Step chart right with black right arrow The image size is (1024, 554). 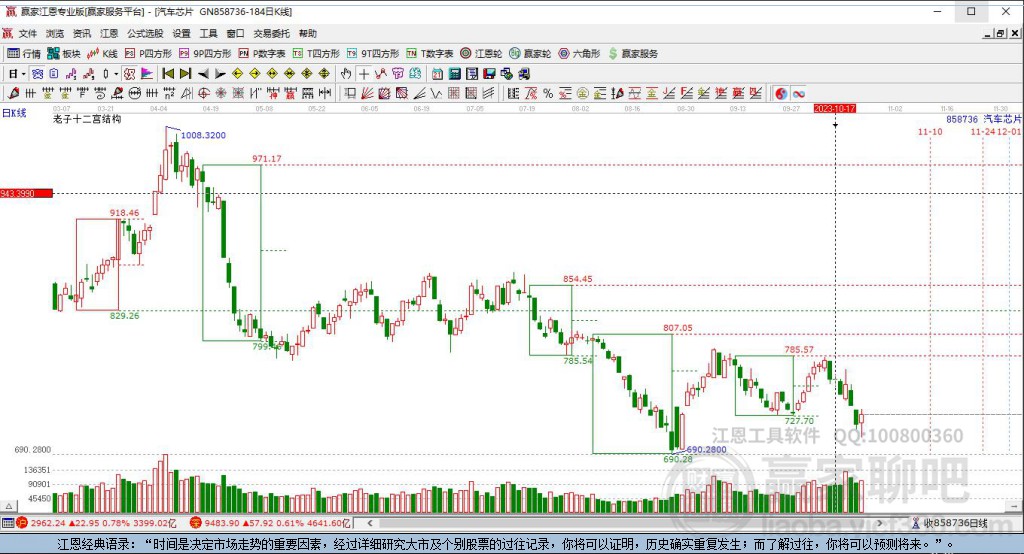click(220, 74)
